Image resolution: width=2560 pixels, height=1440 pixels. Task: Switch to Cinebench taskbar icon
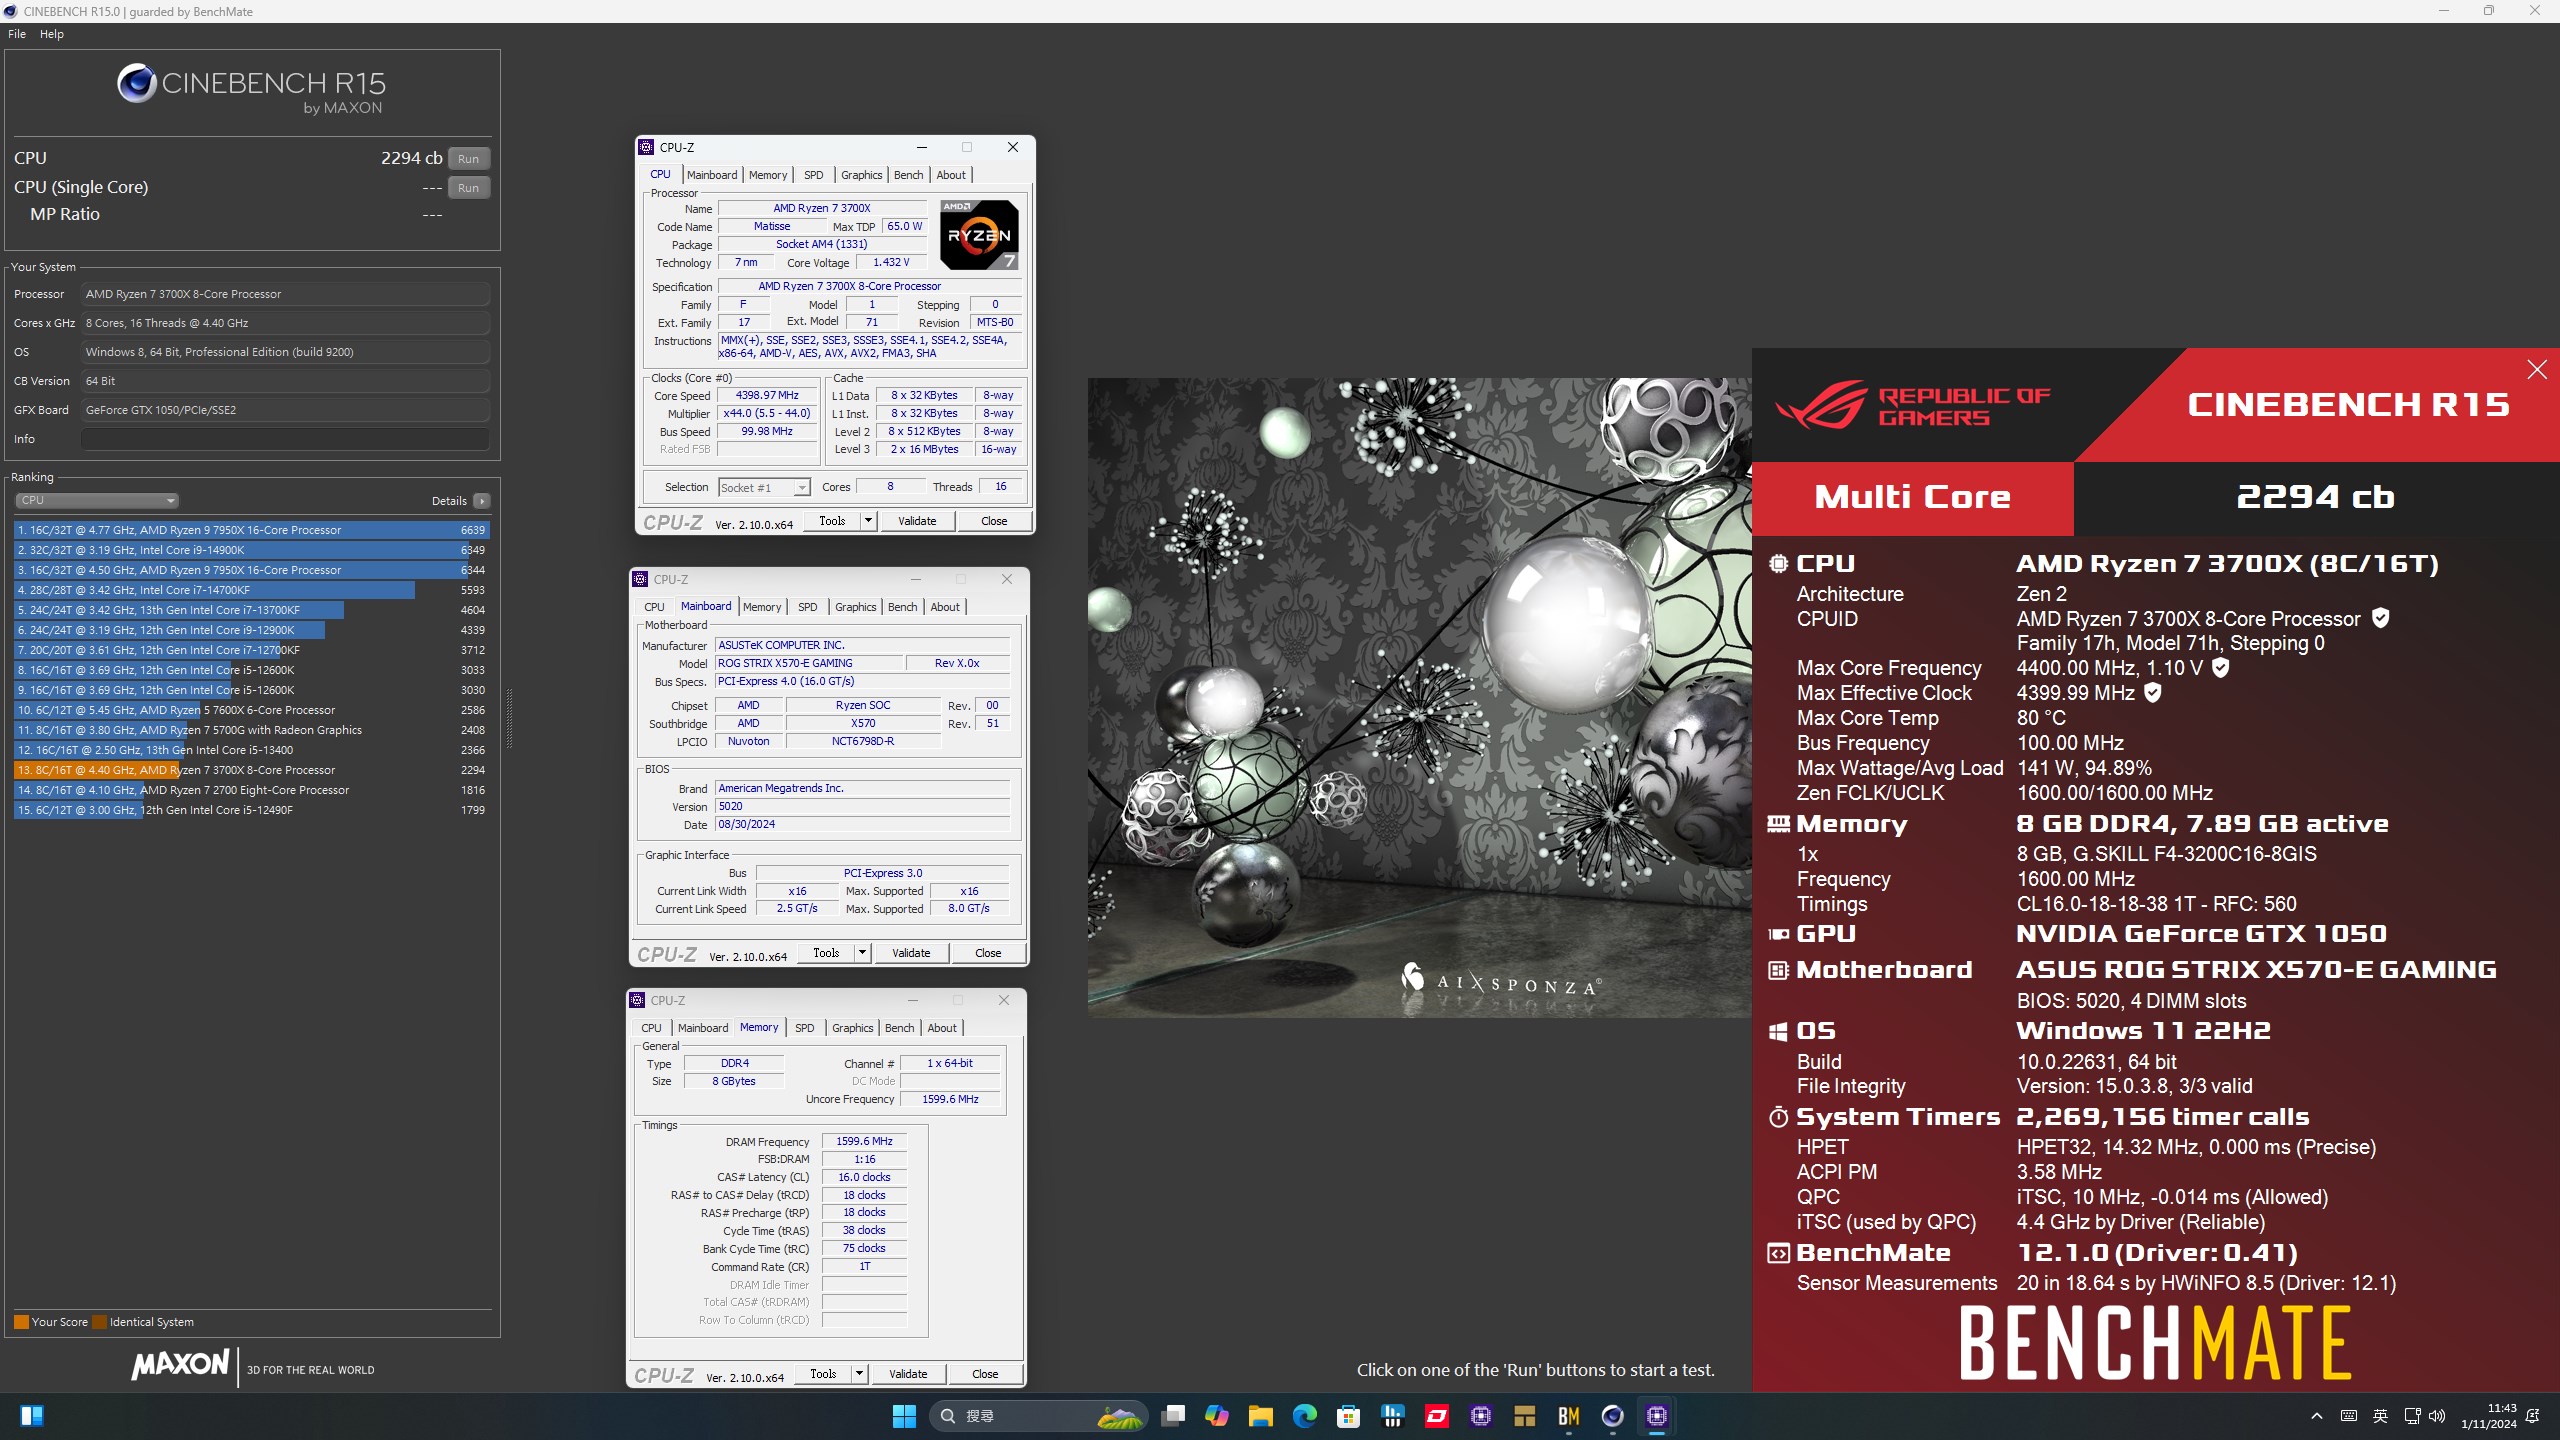click(x=1612, y=1416)
